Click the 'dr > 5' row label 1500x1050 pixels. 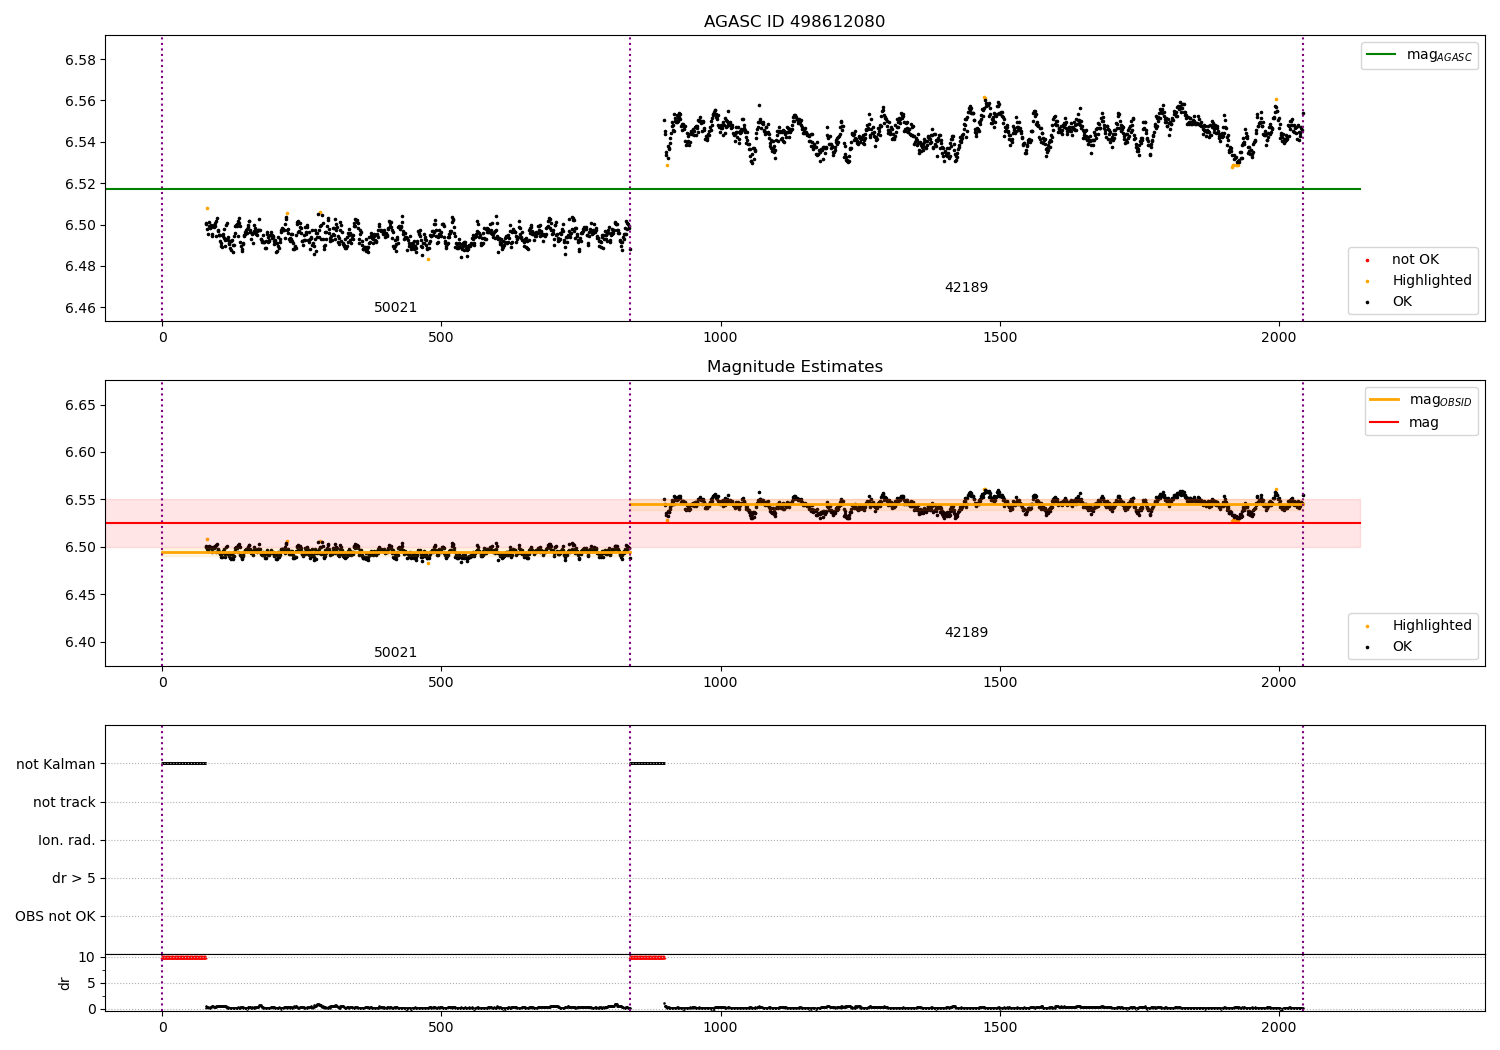point(74,878)
